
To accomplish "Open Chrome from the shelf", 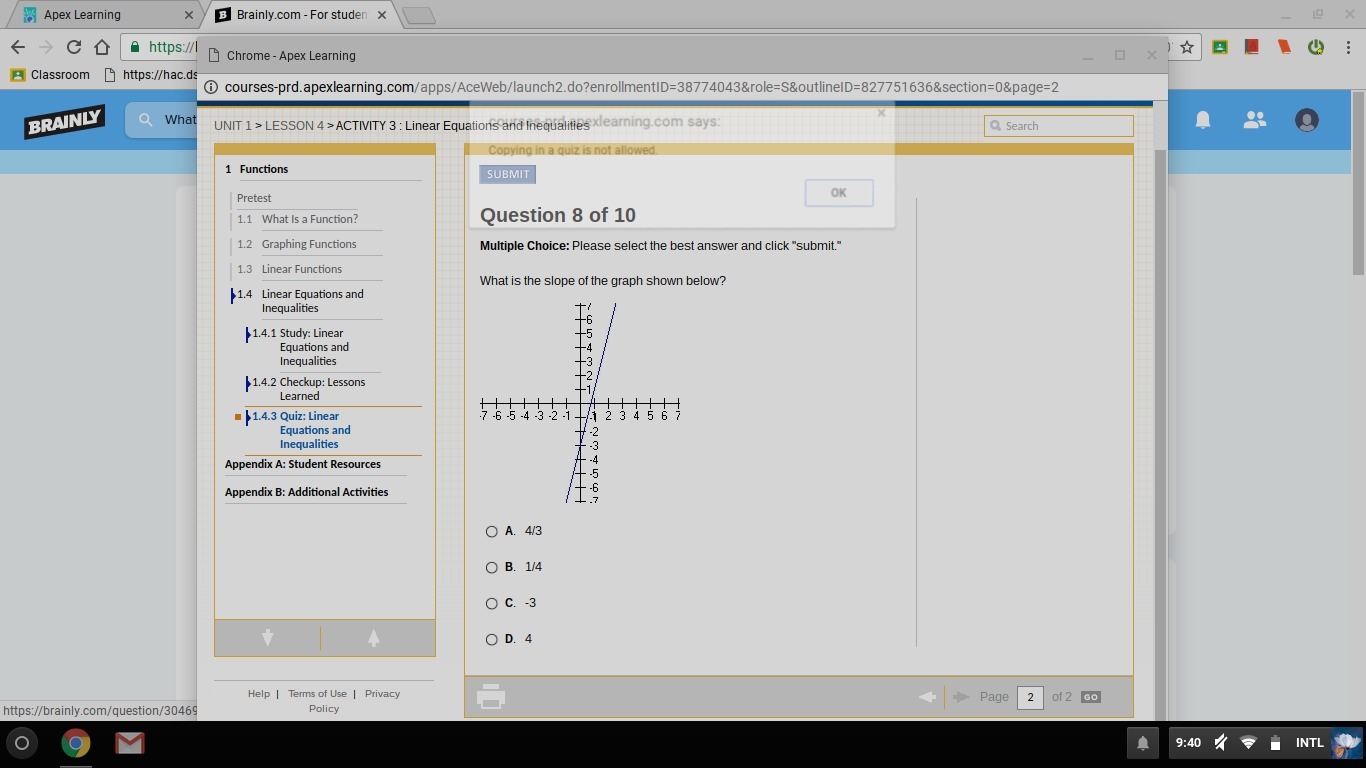I will pos(76,743).
